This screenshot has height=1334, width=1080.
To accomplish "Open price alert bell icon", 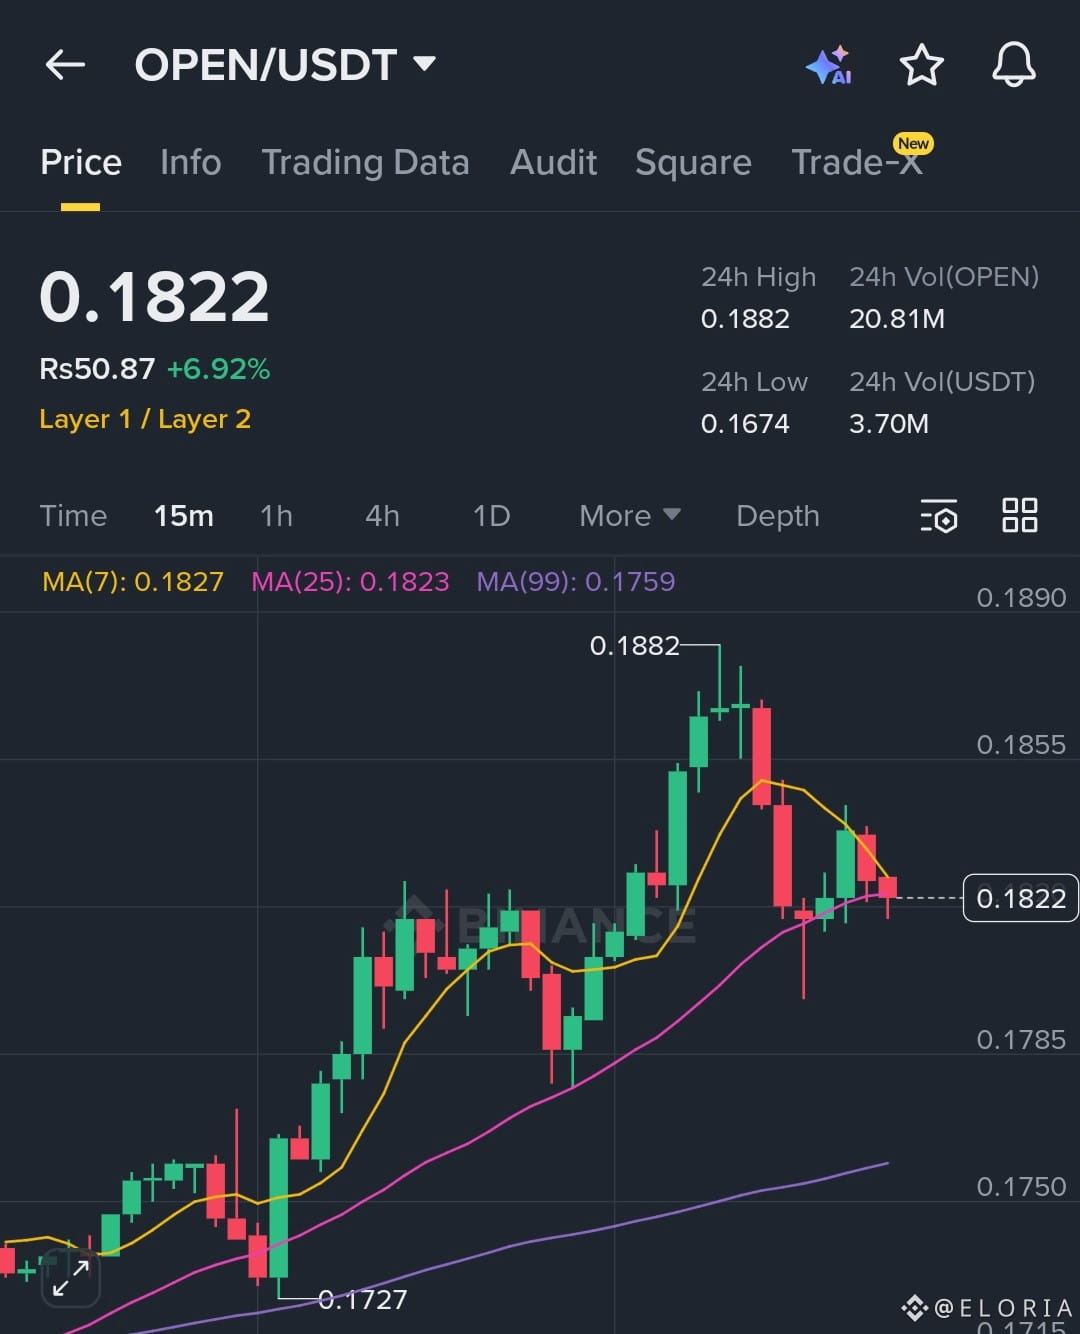I will click(x=1013, y=65).
